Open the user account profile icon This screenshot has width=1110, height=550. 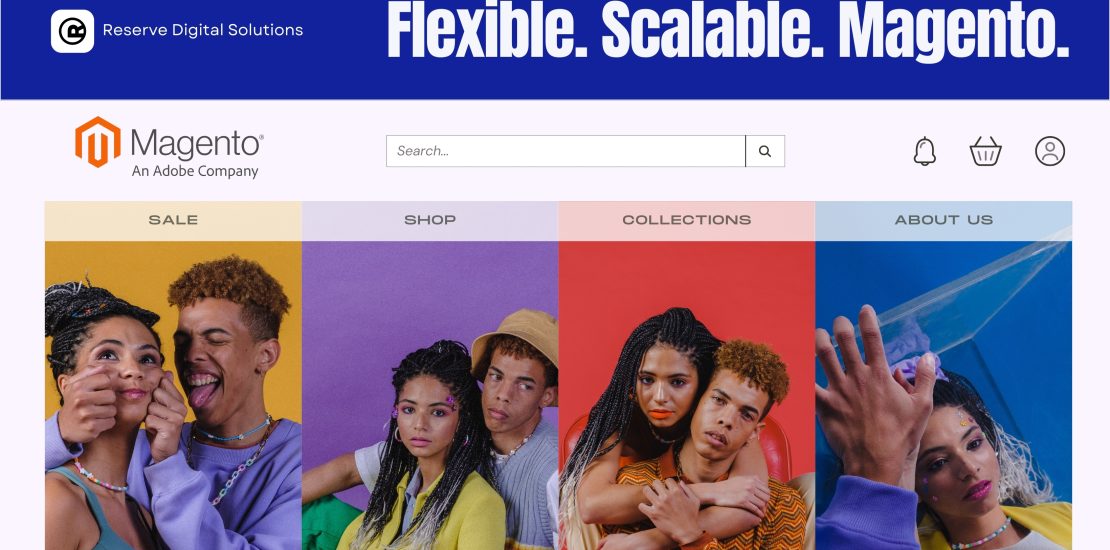point(1050,151)
